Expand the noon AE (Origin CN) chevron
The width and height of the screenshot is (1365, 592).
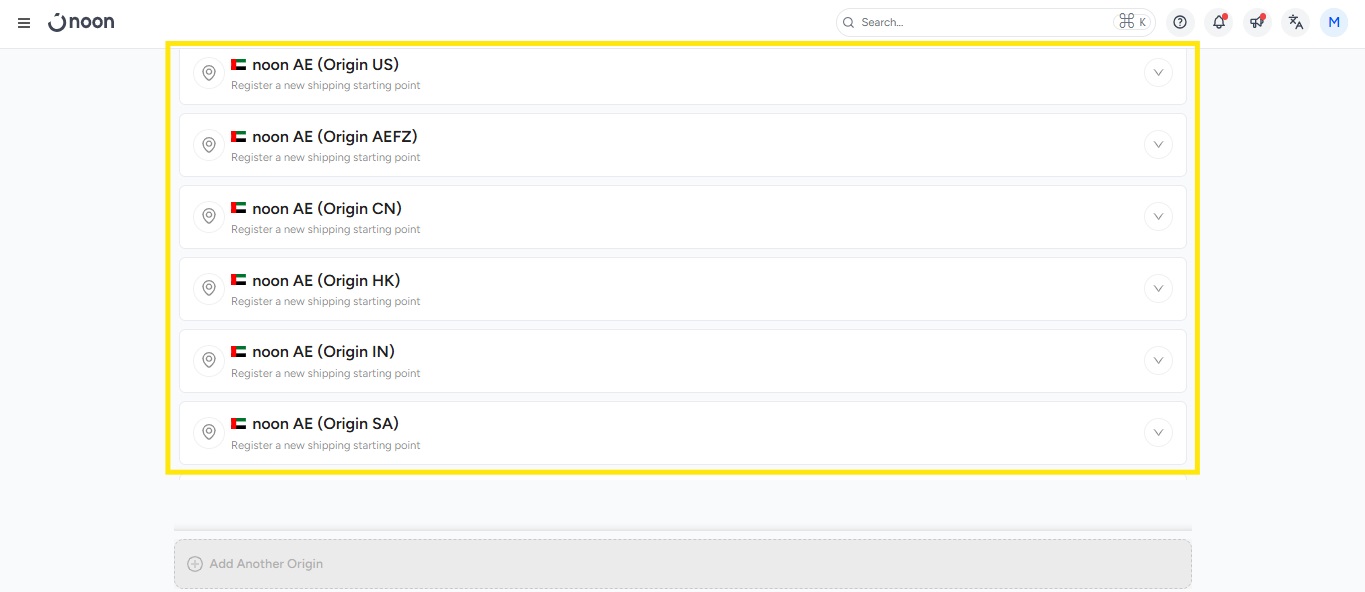(x=1158, y=217)
